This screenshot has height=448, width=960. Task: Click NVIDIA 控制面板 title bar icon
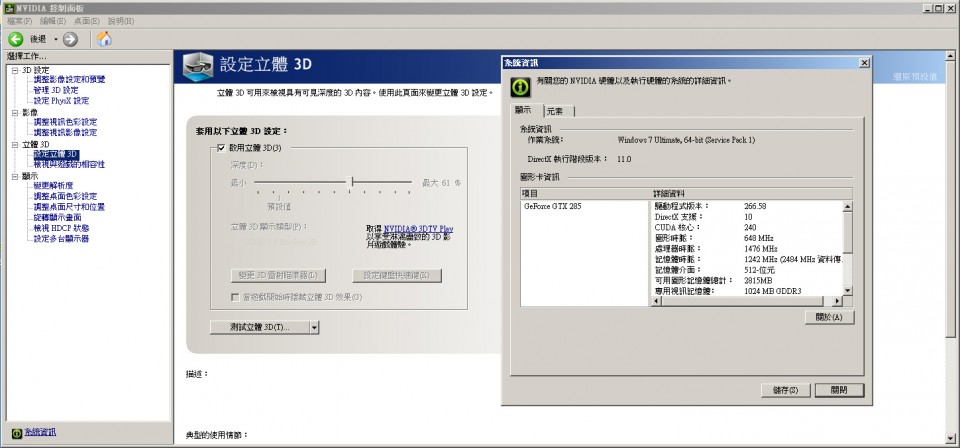[9, 8]
